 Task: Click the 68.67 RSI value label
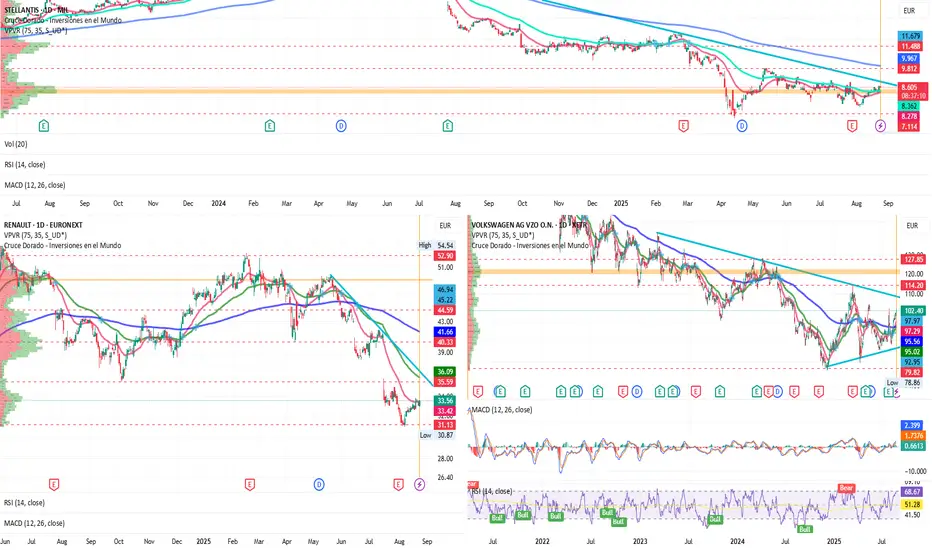point(912,492)
